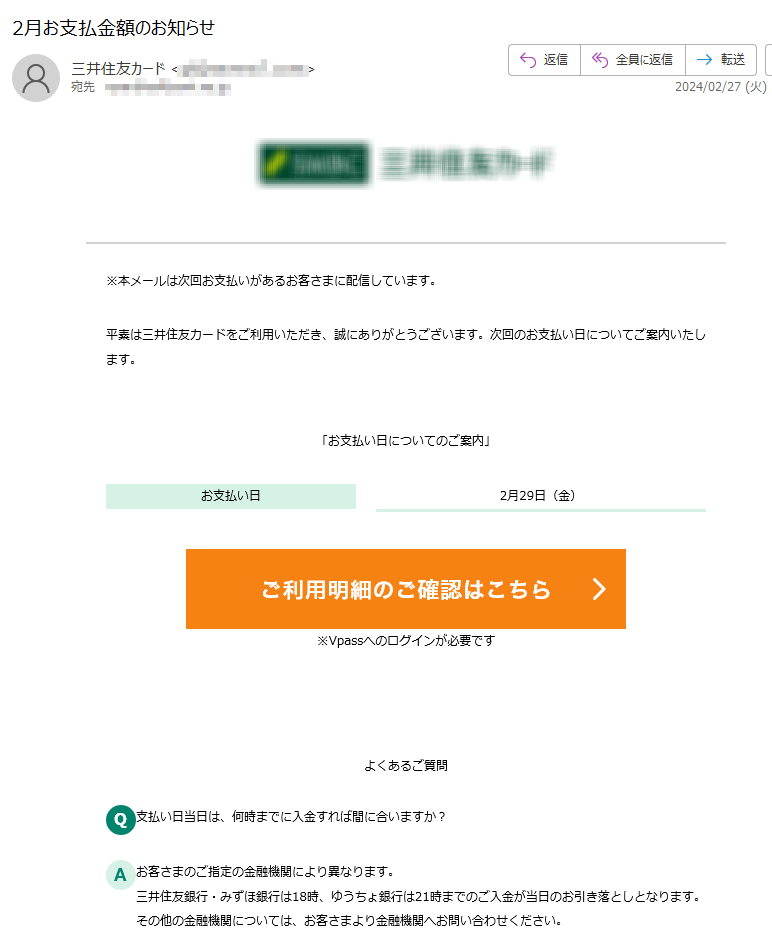Click the reply-all double arrow icon
The width and height of the screenshot is (772, 943).
click(x=600, y=60)
